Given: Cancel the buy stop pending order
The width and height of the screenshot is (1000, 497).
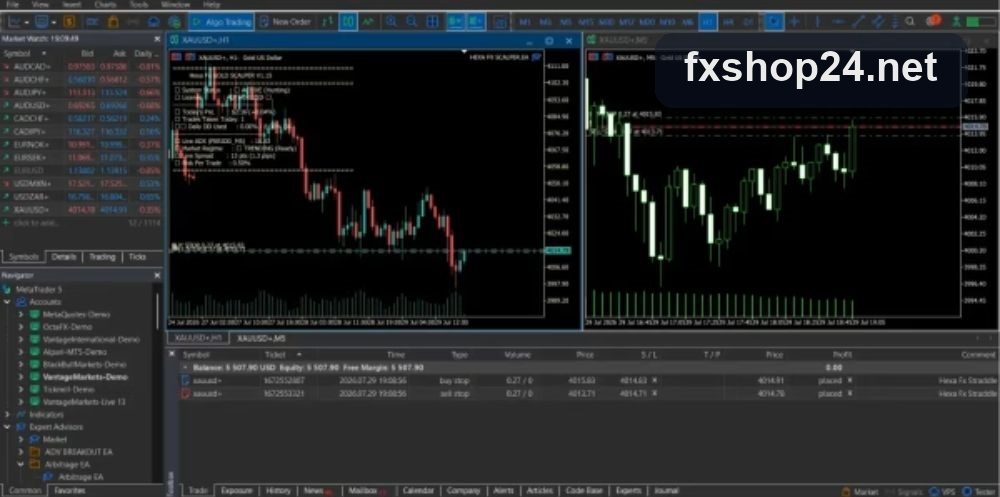Looking at the screenshot, I should (849, 380).
